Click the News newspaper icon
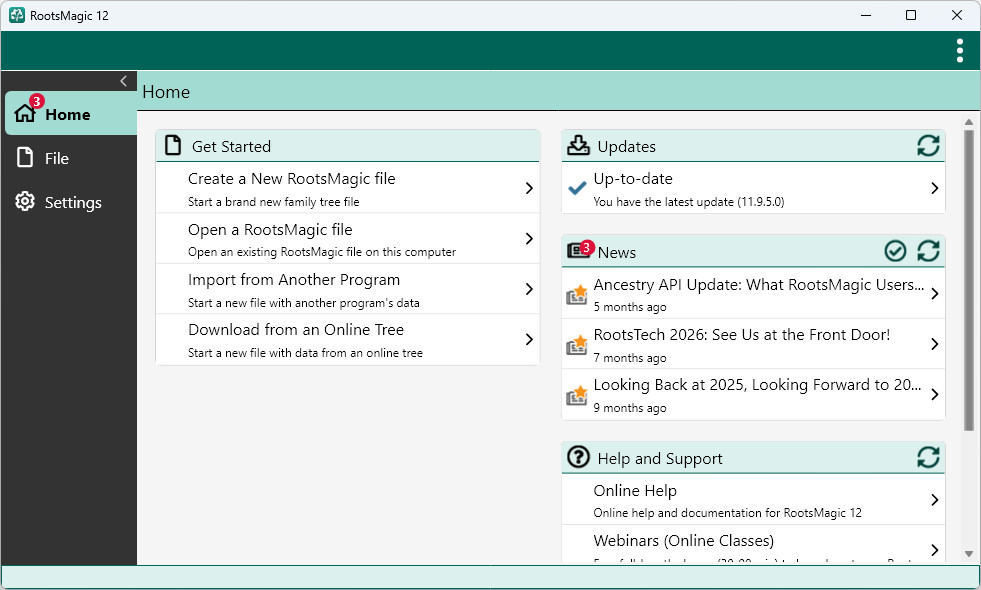 (577, 251)
